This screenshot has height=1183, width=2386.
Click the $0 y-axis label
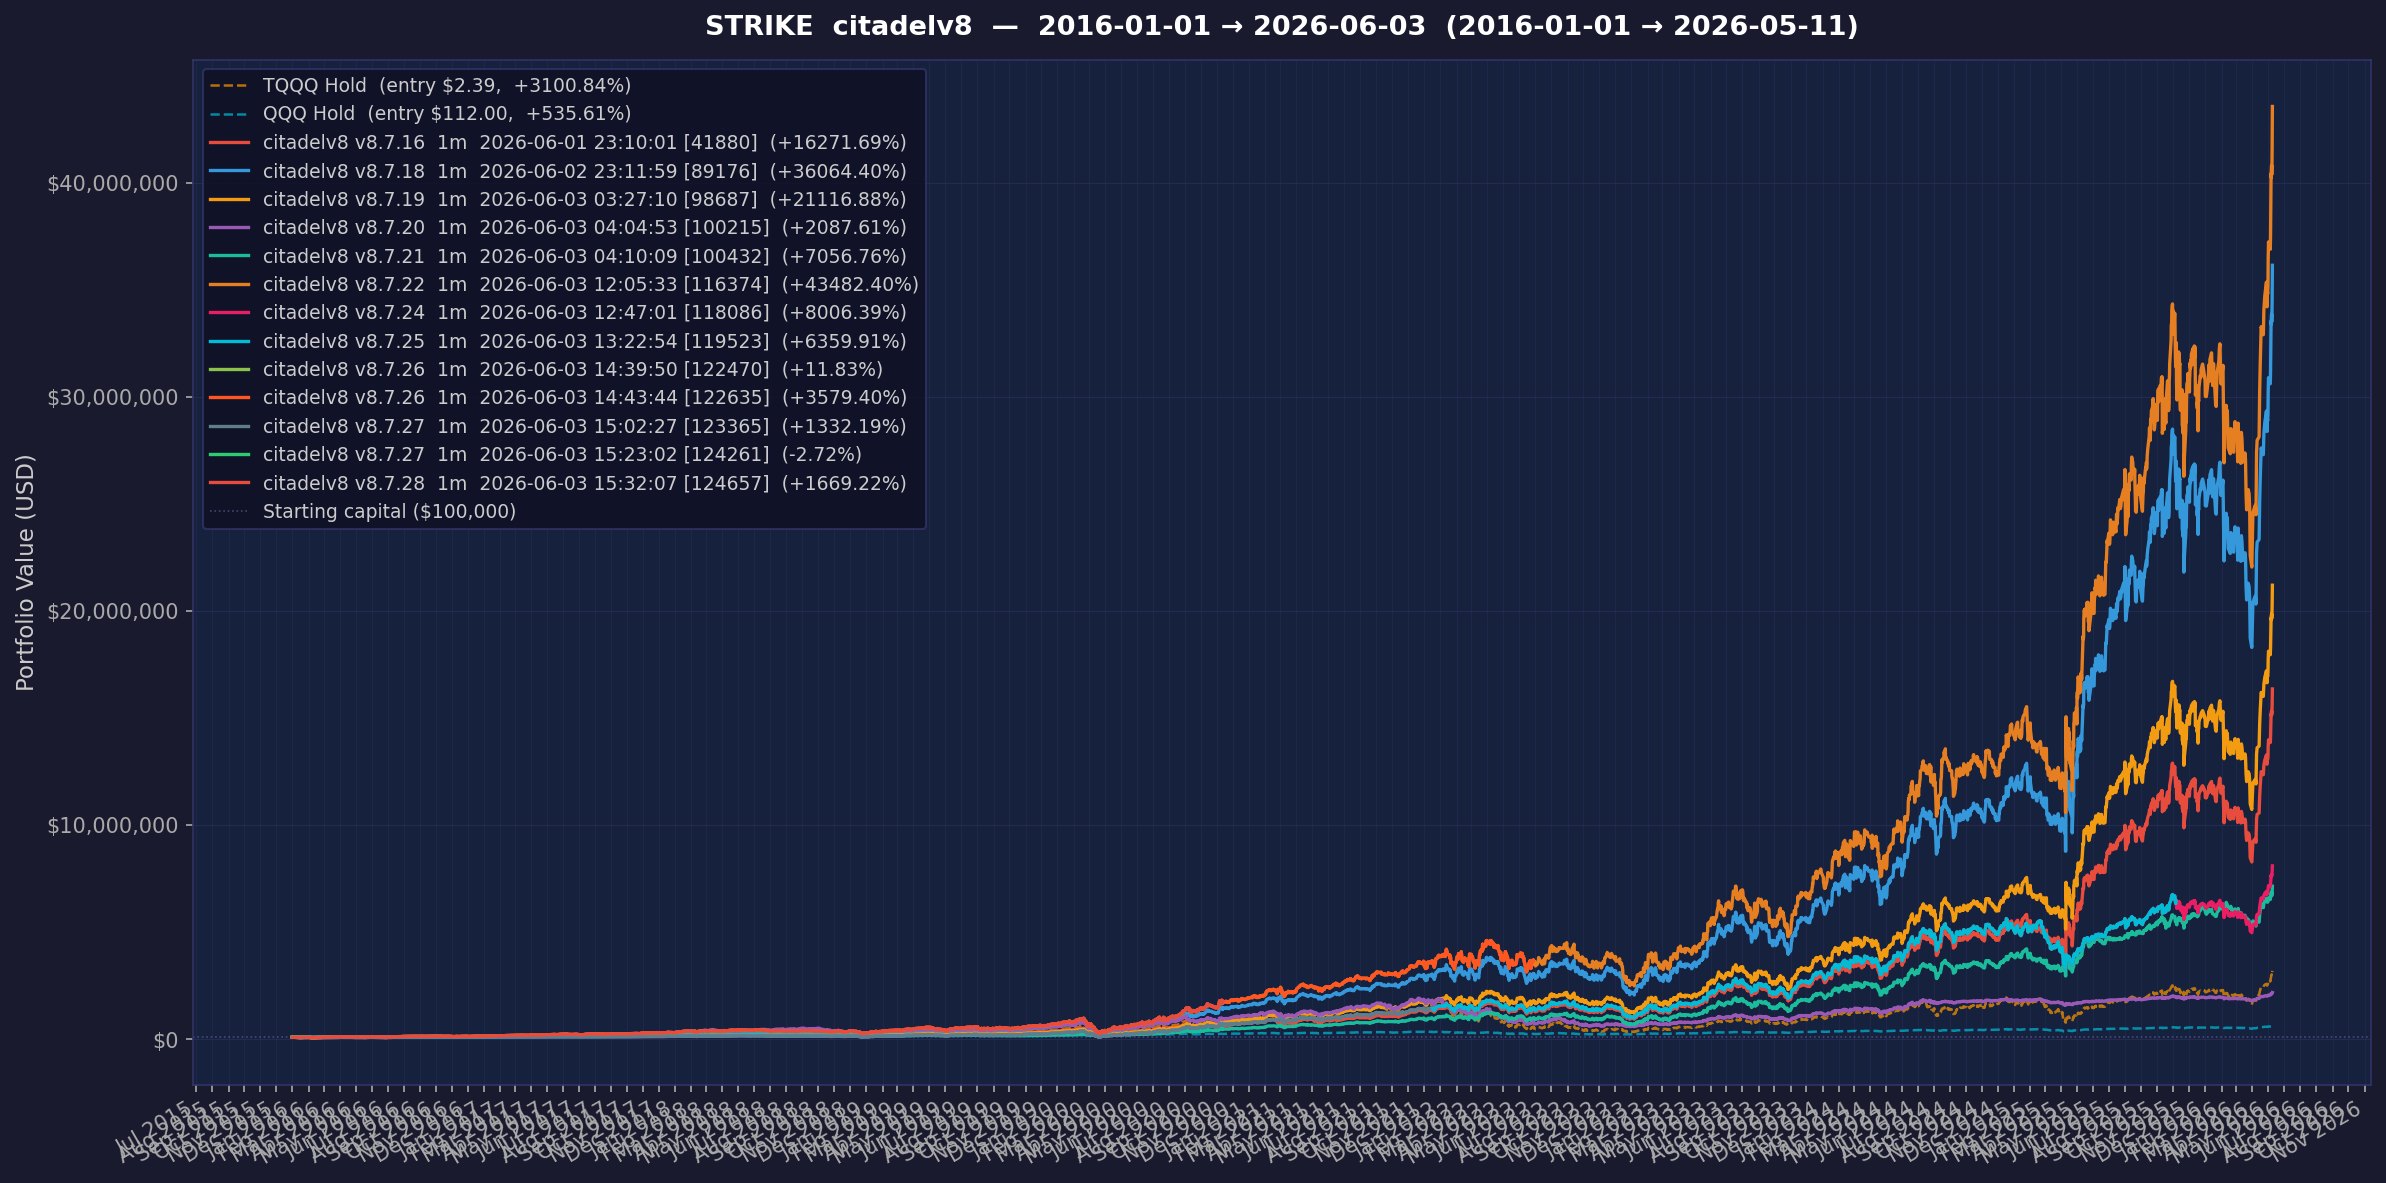pos(166,1041)
